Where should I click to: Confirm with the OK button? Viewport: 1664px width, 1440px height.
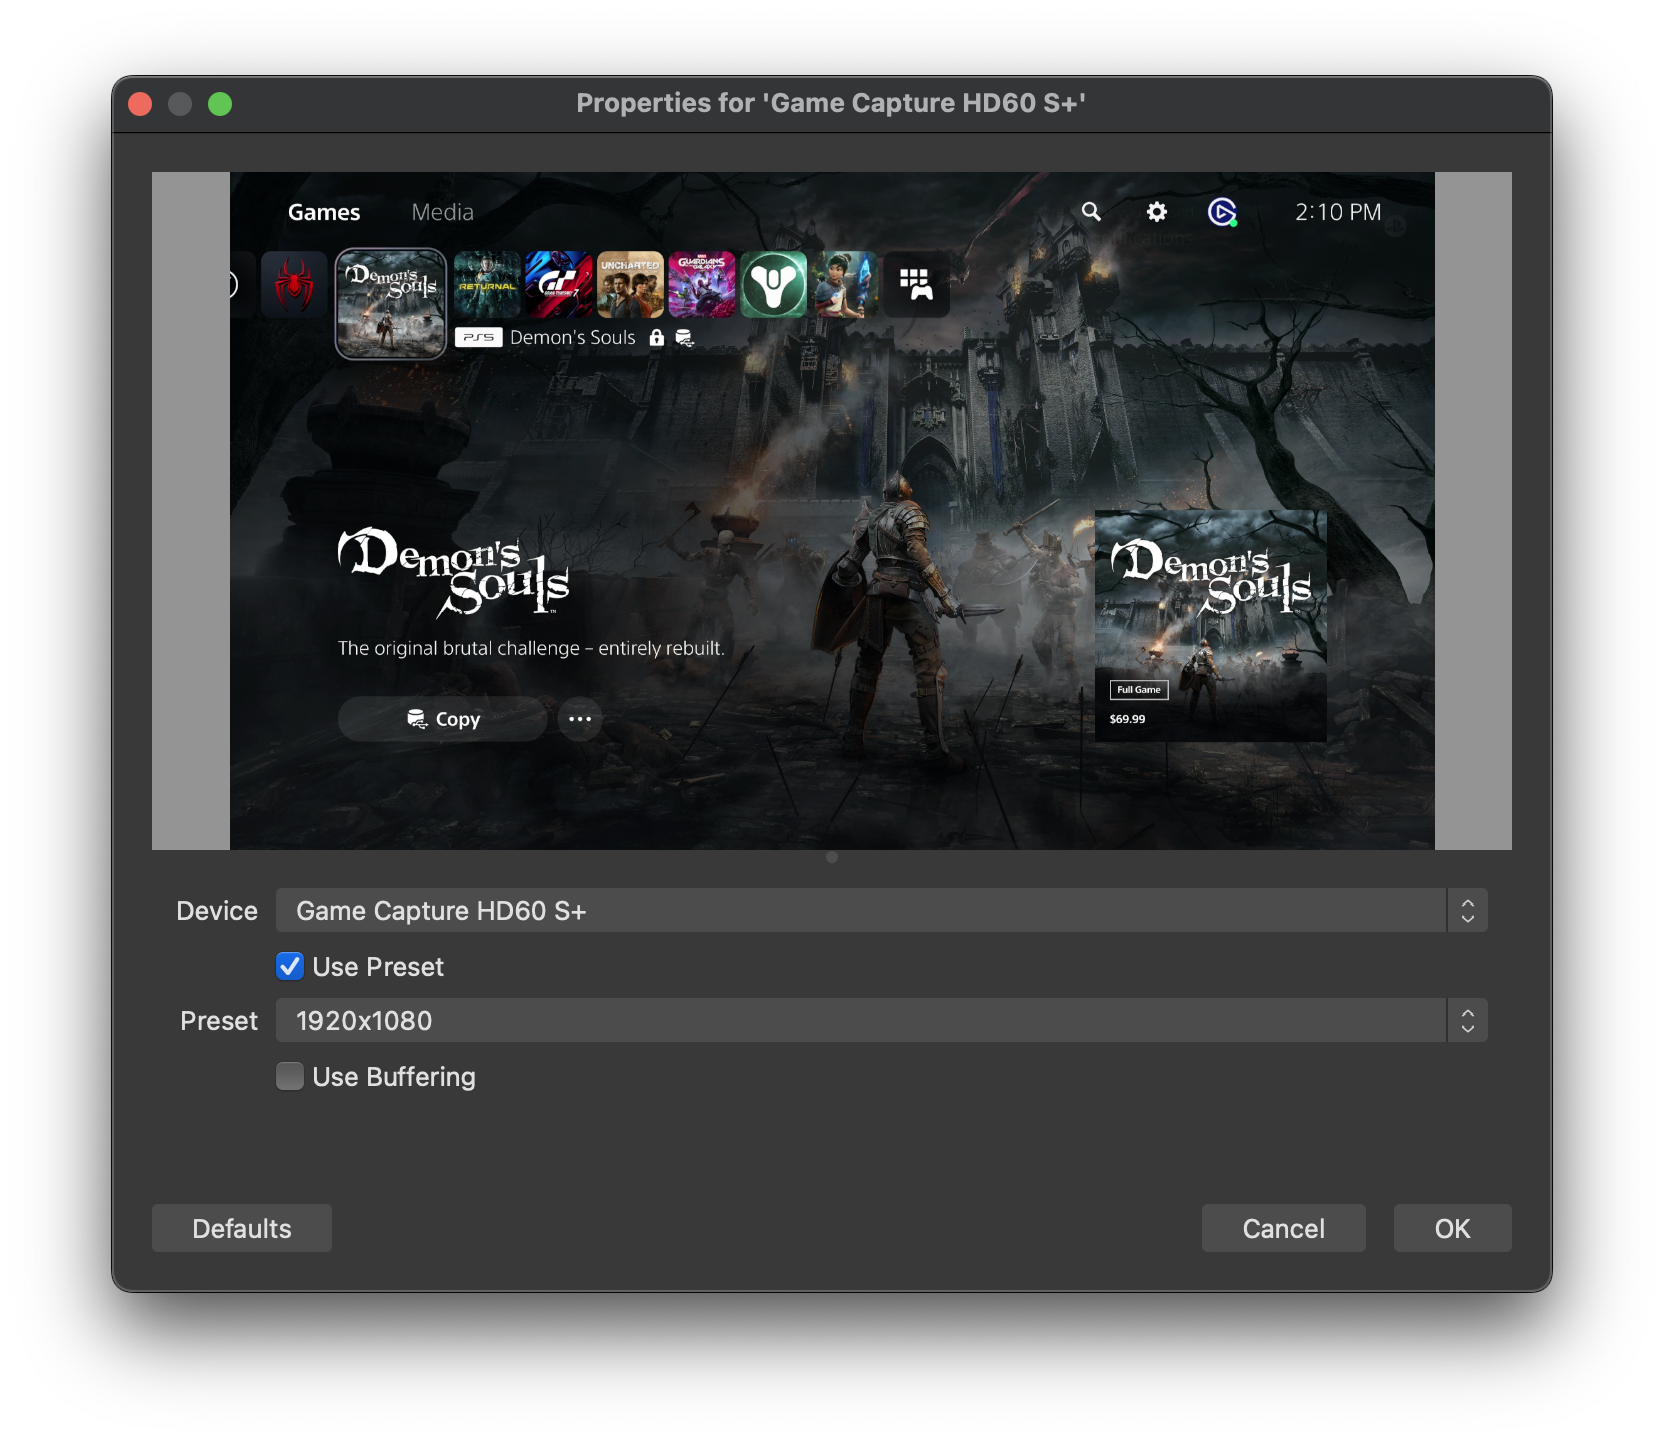1453,1228
